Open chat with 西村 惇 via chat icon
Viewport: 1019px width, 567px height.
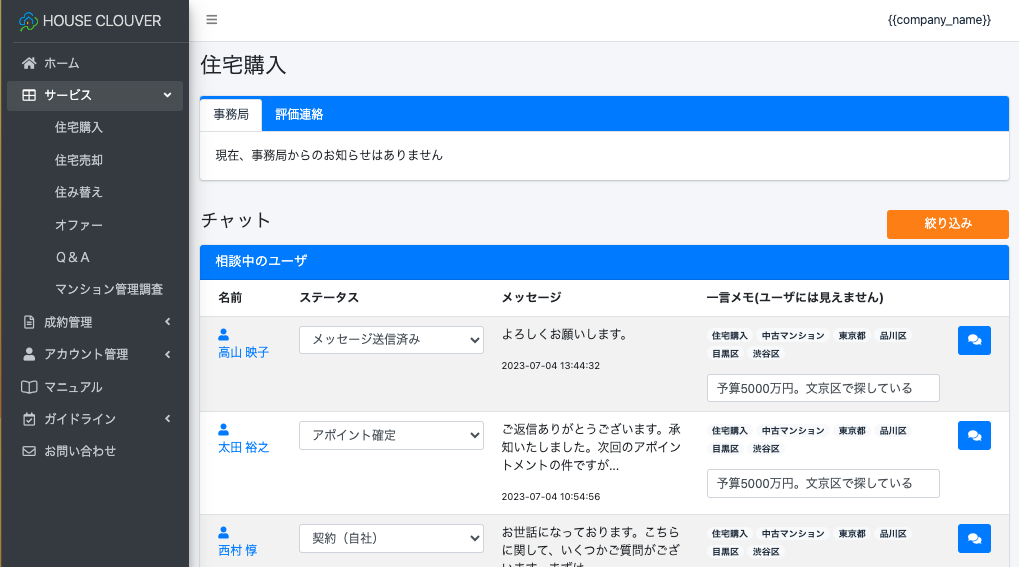pos(974,538)
